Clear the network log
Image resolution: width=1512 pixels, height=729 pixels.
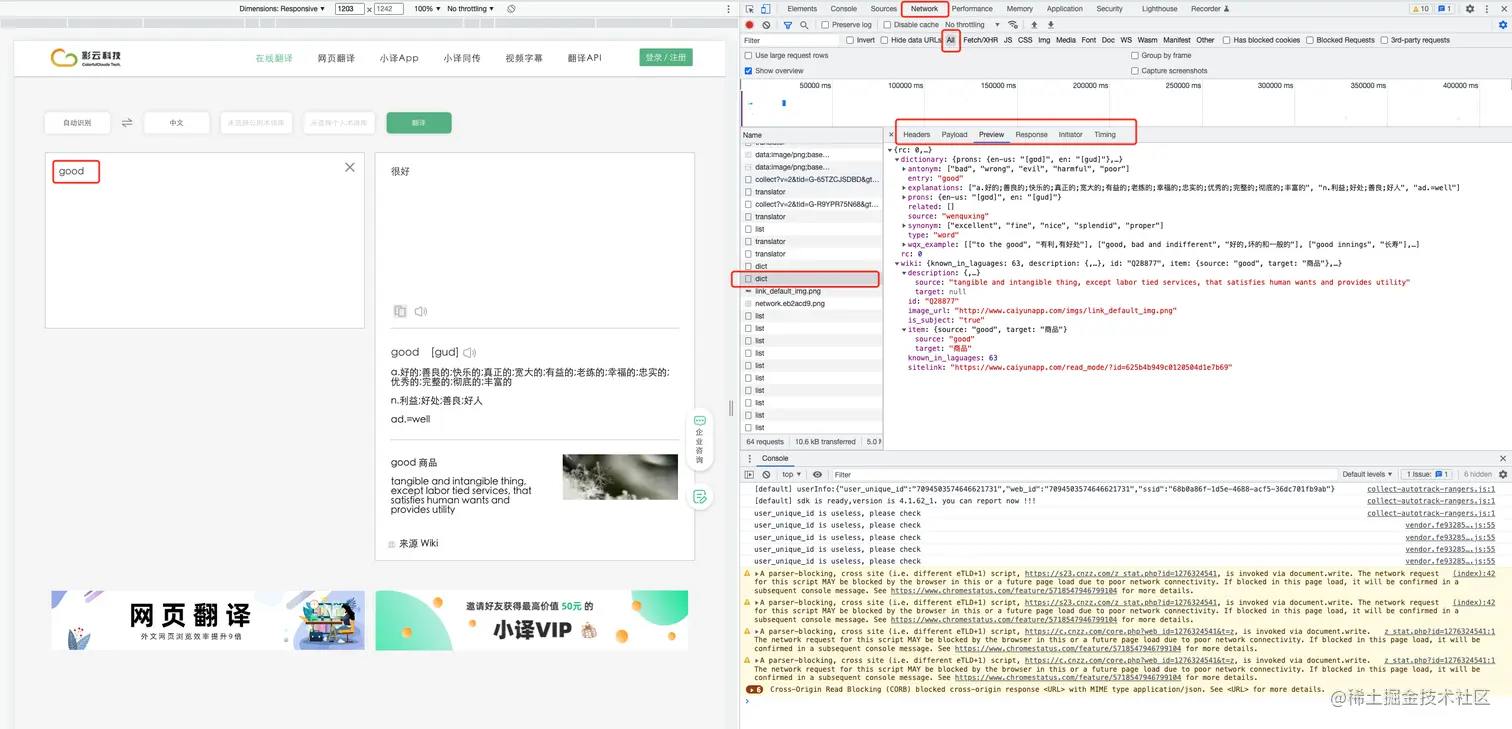[x=766, y=25]
